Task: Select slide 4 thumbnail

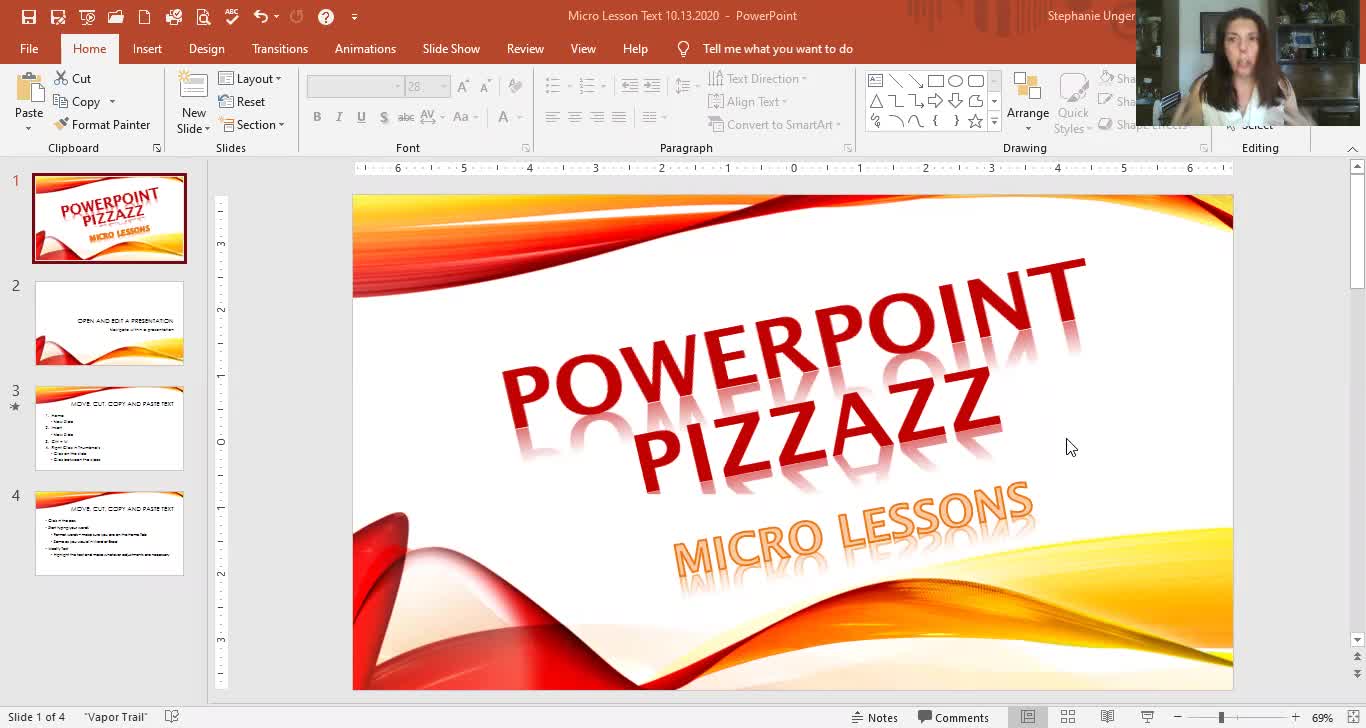Action: 110,533
